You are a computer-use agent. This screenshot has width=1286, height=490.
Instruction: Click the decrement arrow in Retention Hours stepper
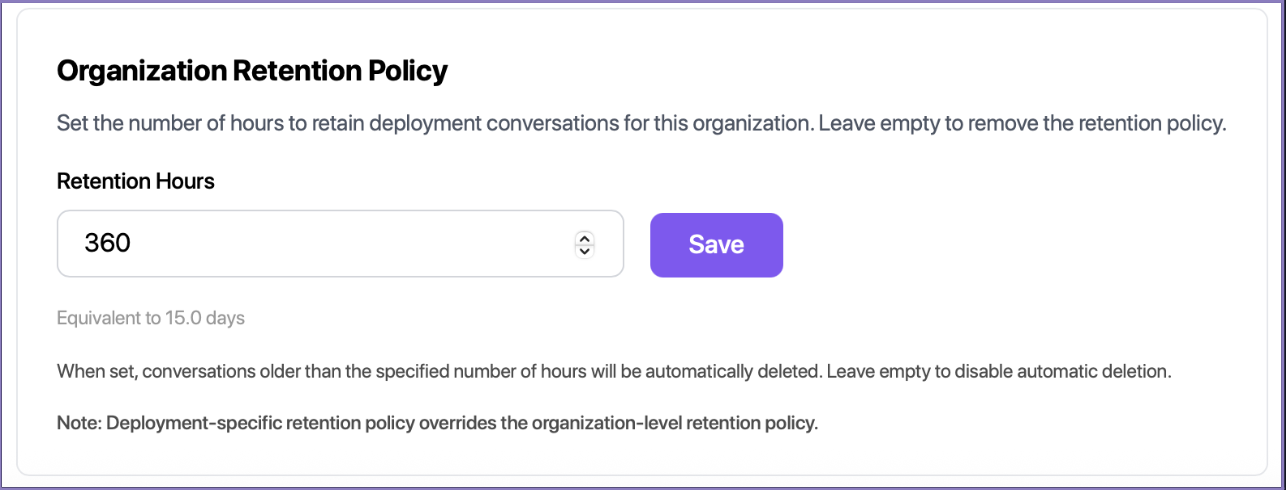pyautogui.click(x=585, y=250)
